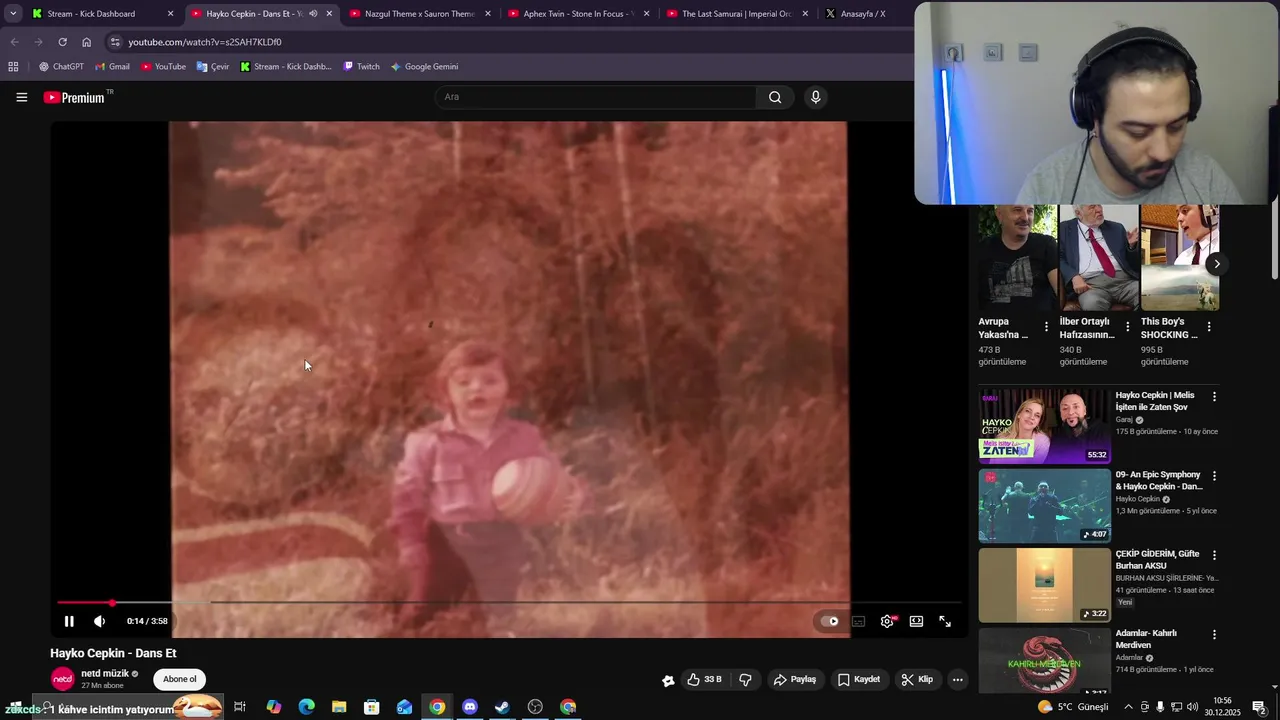The width and height of the screenshot is (1280, 720).
Task: Open Gmail bookmark
Action: pyautogui.click(x=112, y=67)
